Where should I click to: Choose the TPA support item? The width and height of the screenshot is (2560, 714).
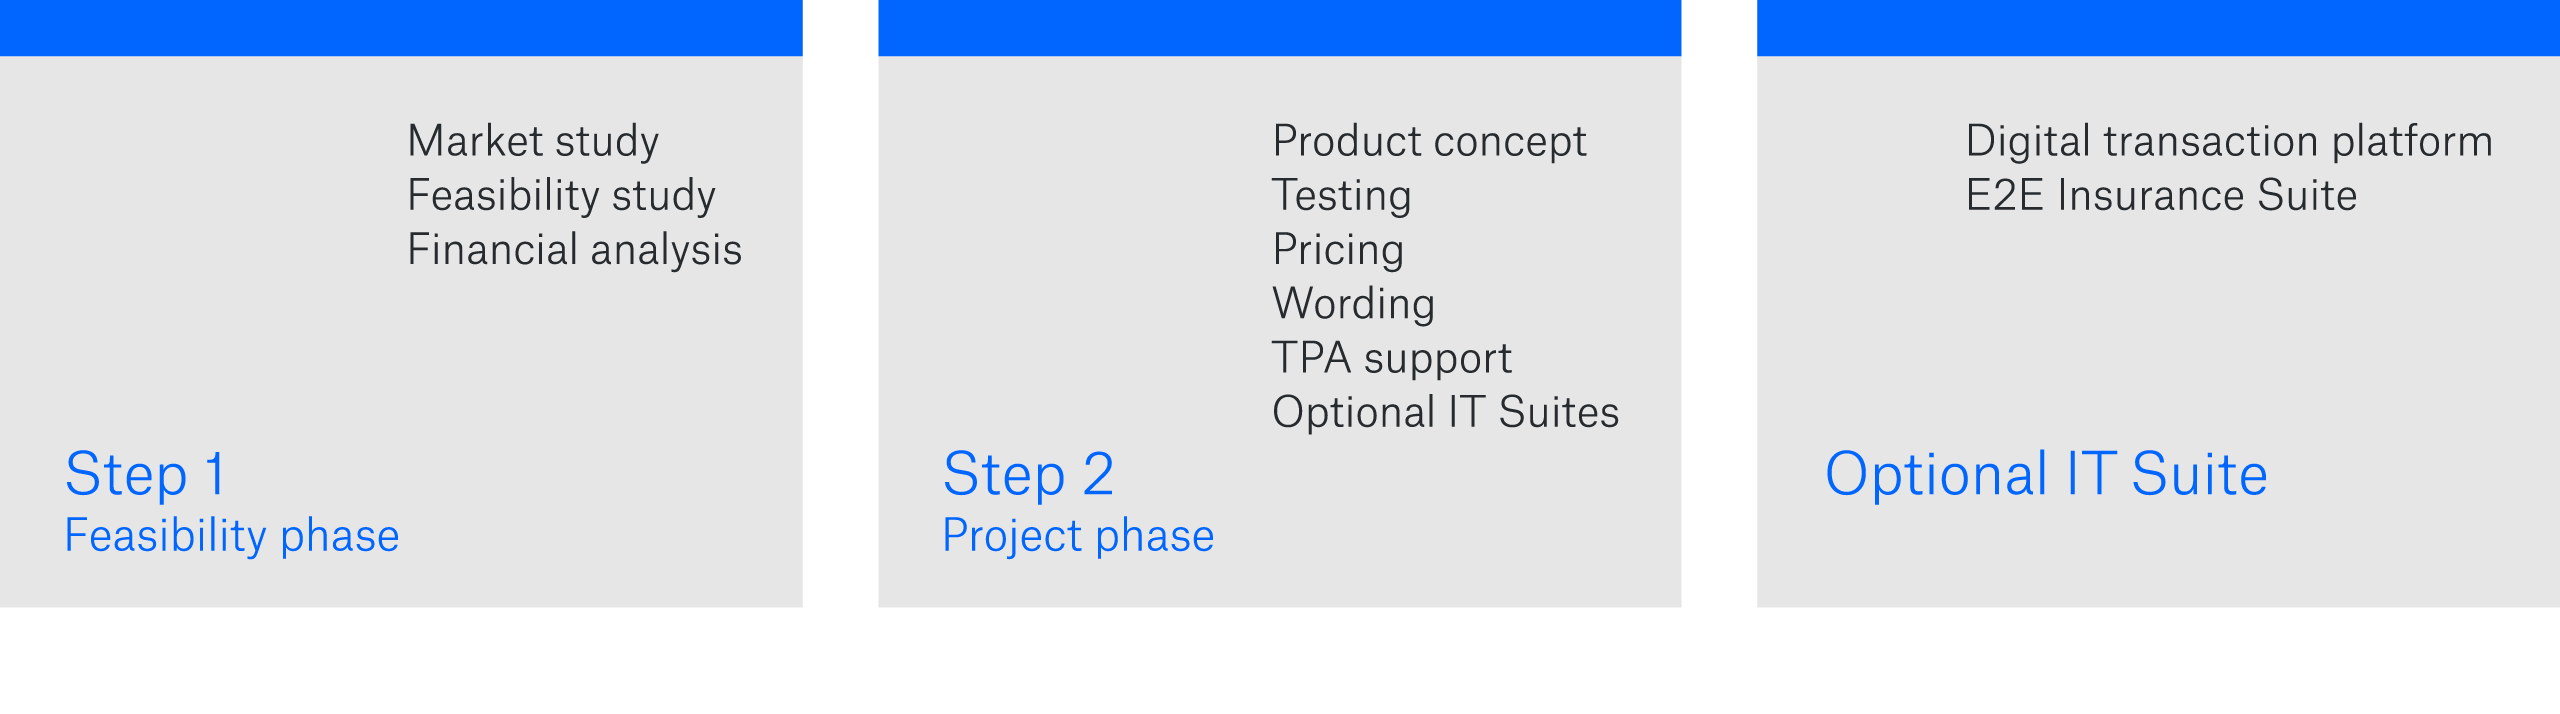pyautogui.click(x=1391, y=358)
